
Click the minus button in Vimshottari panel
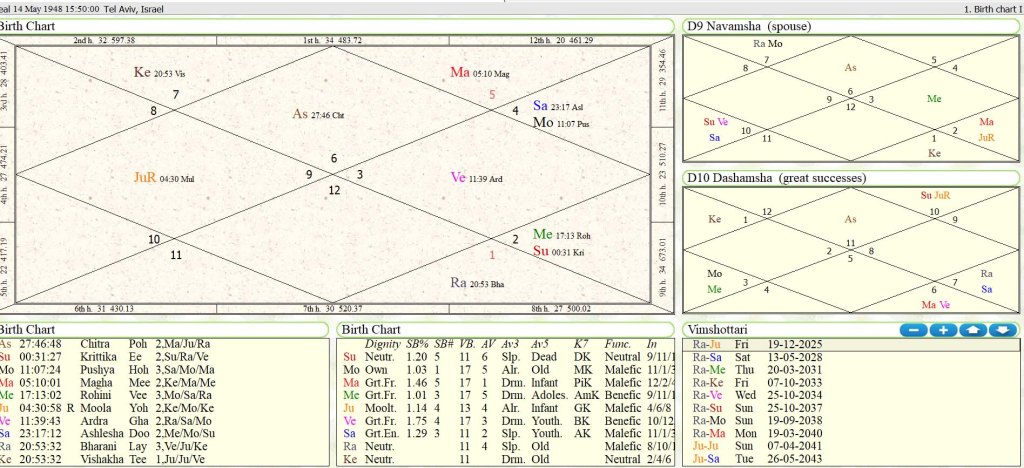(912, 329)
